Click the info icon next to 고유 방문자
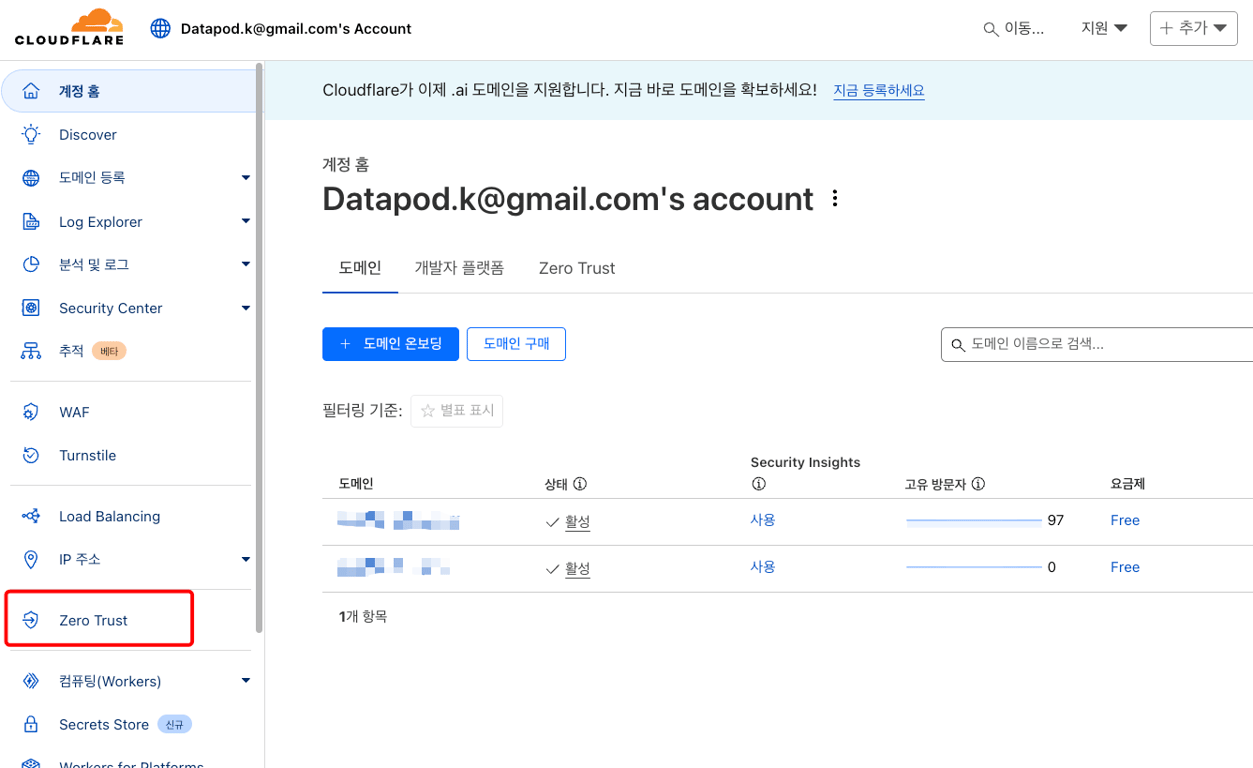 978,484
